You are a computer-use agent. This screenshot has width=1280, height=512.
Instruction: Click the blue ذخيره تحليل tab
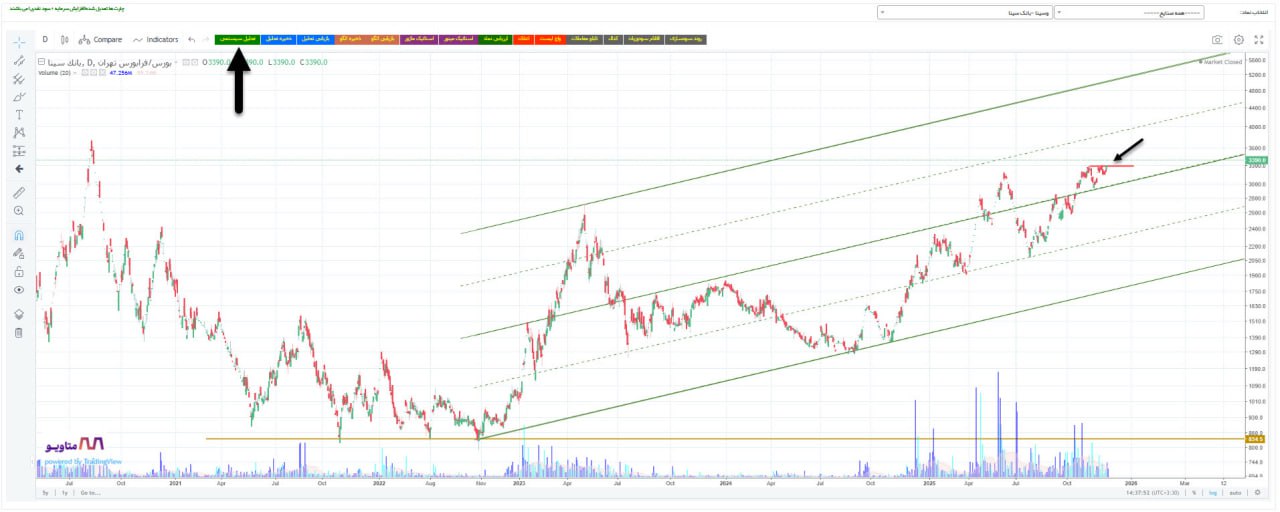click(x=277, y=39)
